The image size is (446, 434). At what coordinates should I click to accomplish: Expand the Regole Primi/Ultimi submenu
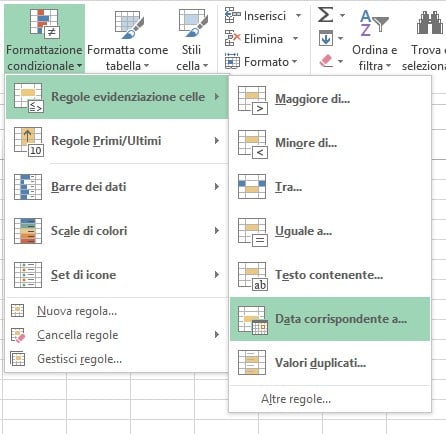(117, 141)
